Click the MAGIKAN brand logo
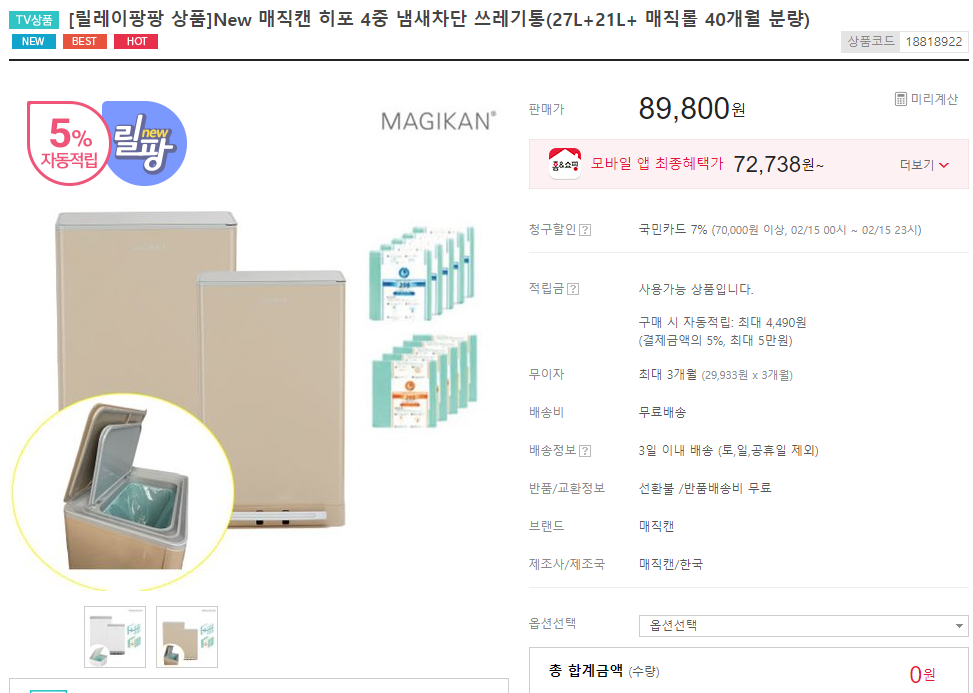Image resolution: width=973 pixels, height=693 pixels. (x=439, y=121)
